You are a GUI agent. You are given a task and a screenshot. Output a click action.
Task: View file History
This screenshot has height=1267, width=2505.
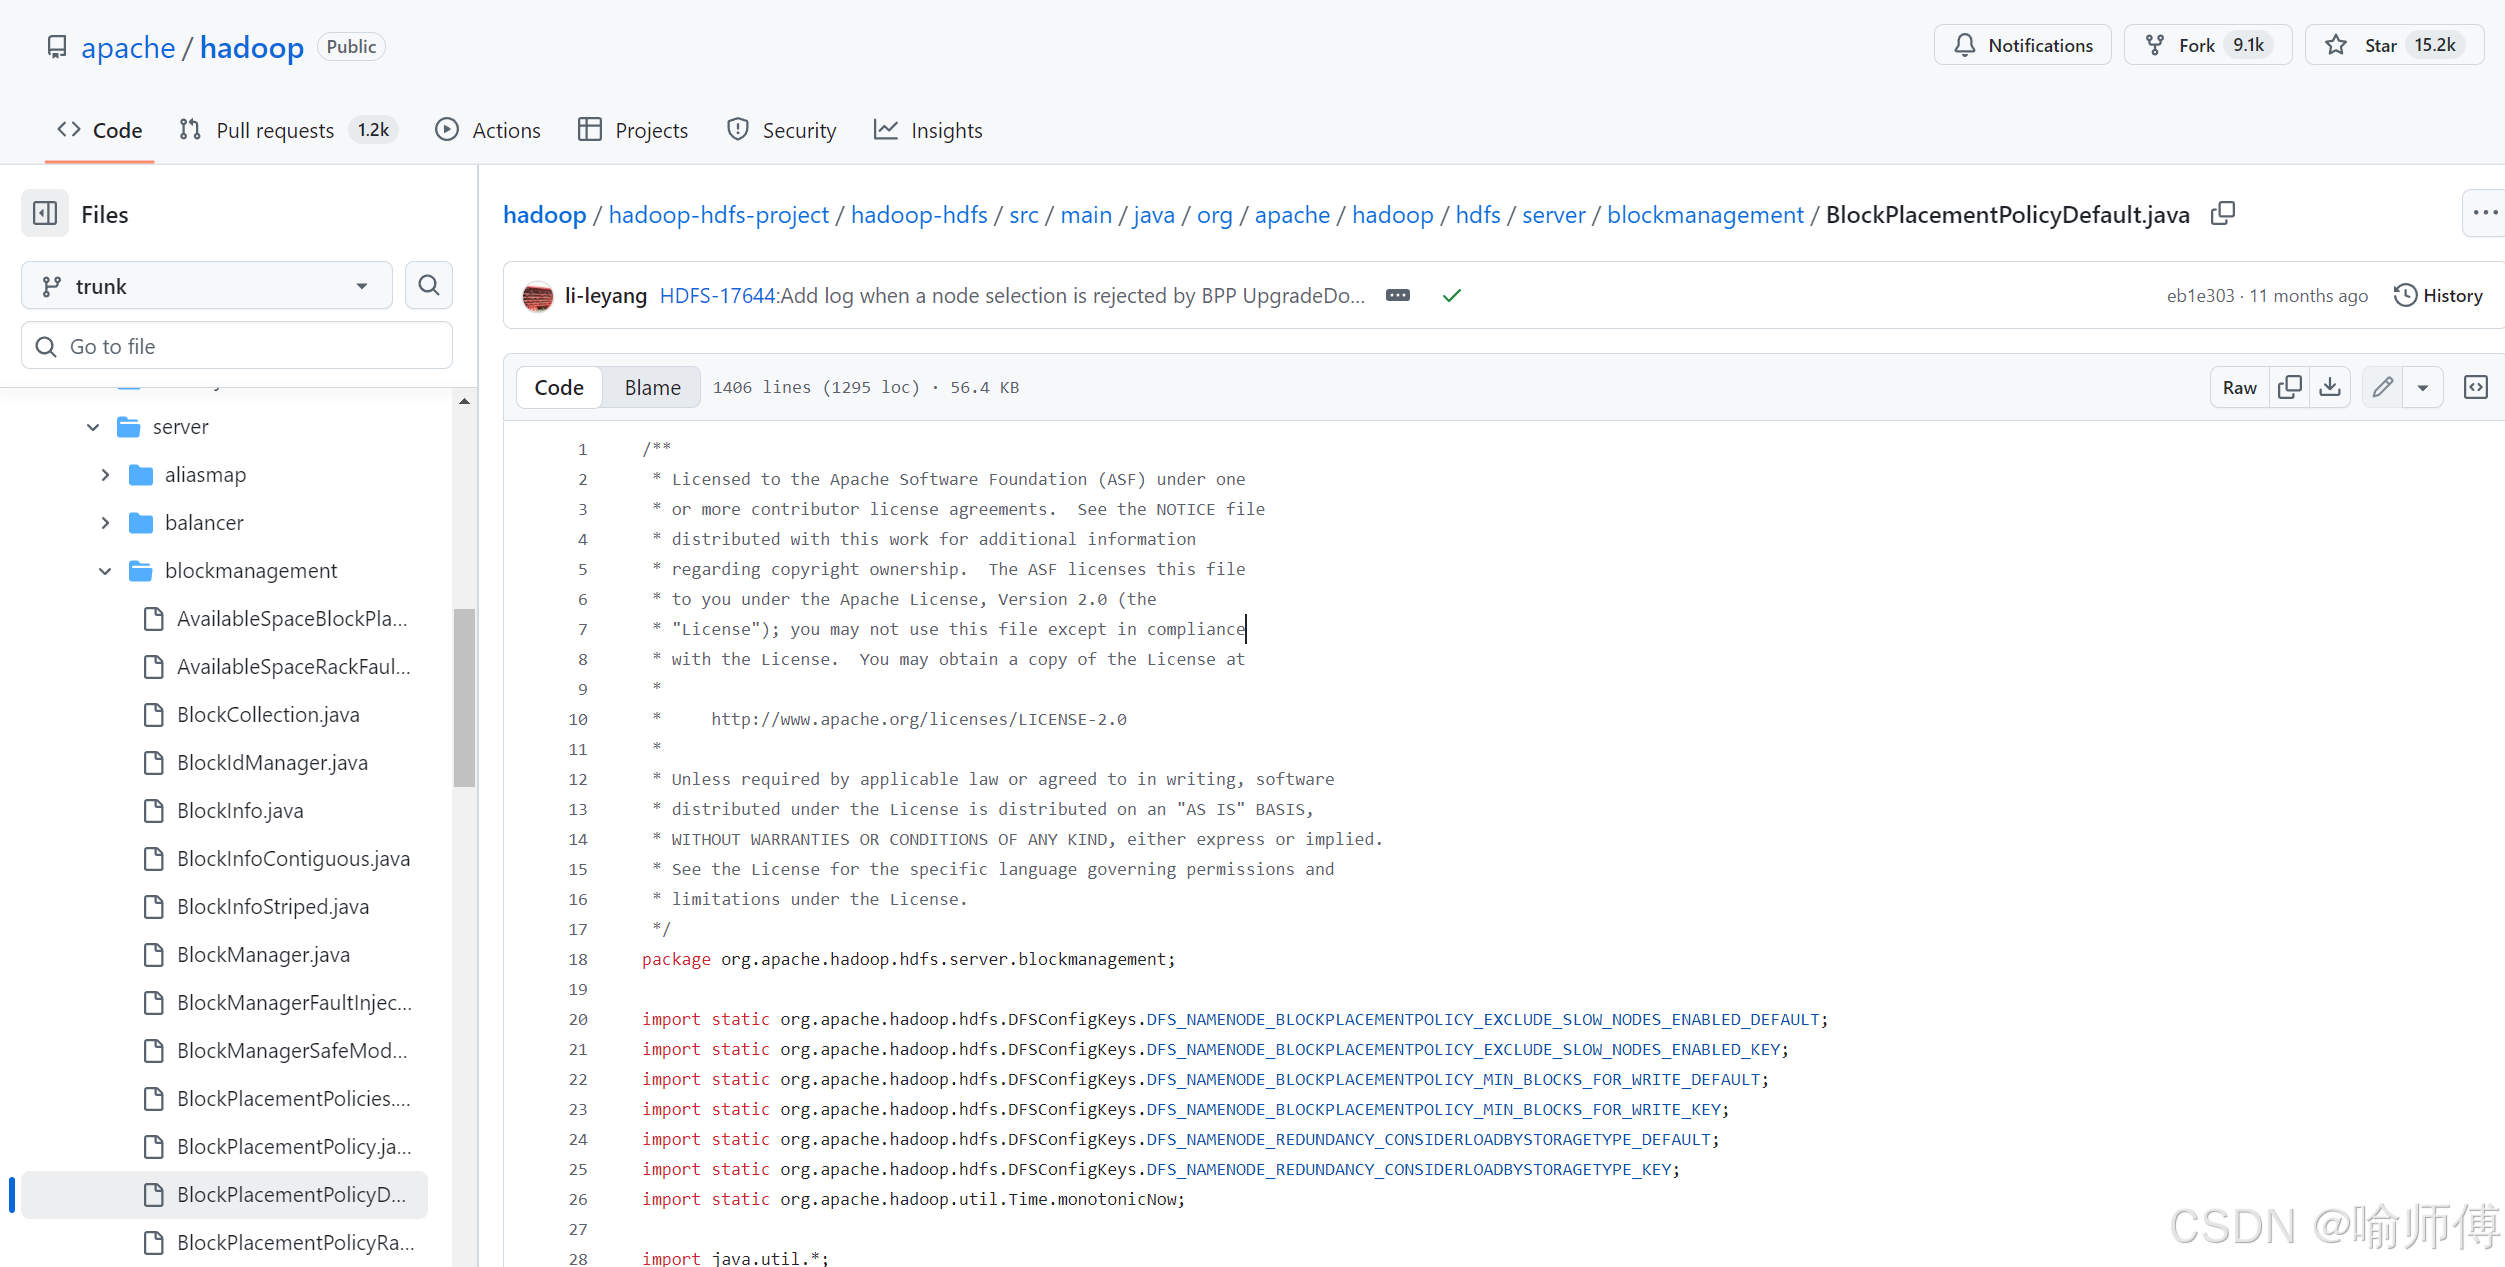[2438, 295]
